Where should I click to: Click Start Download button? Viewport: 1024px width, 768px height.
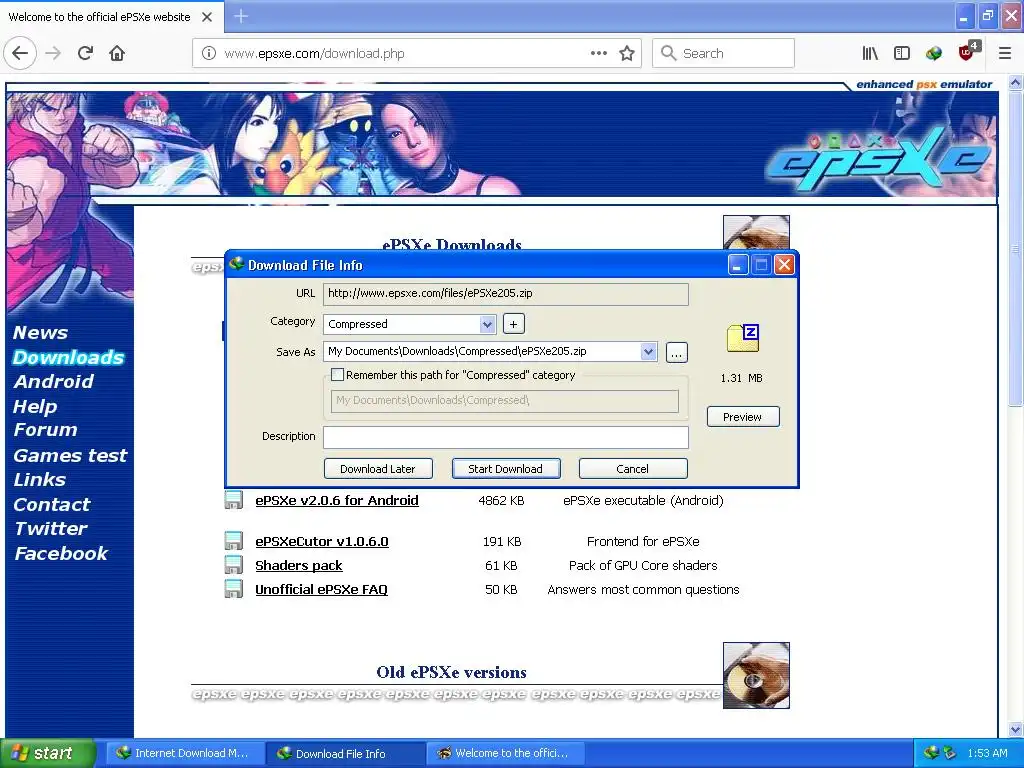coord(506,469)
